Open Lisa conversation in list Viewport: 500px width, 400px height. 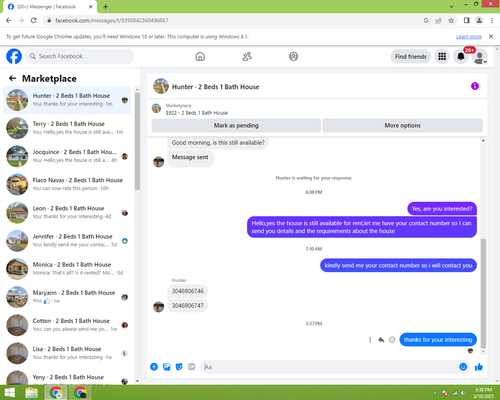[67, 353]
